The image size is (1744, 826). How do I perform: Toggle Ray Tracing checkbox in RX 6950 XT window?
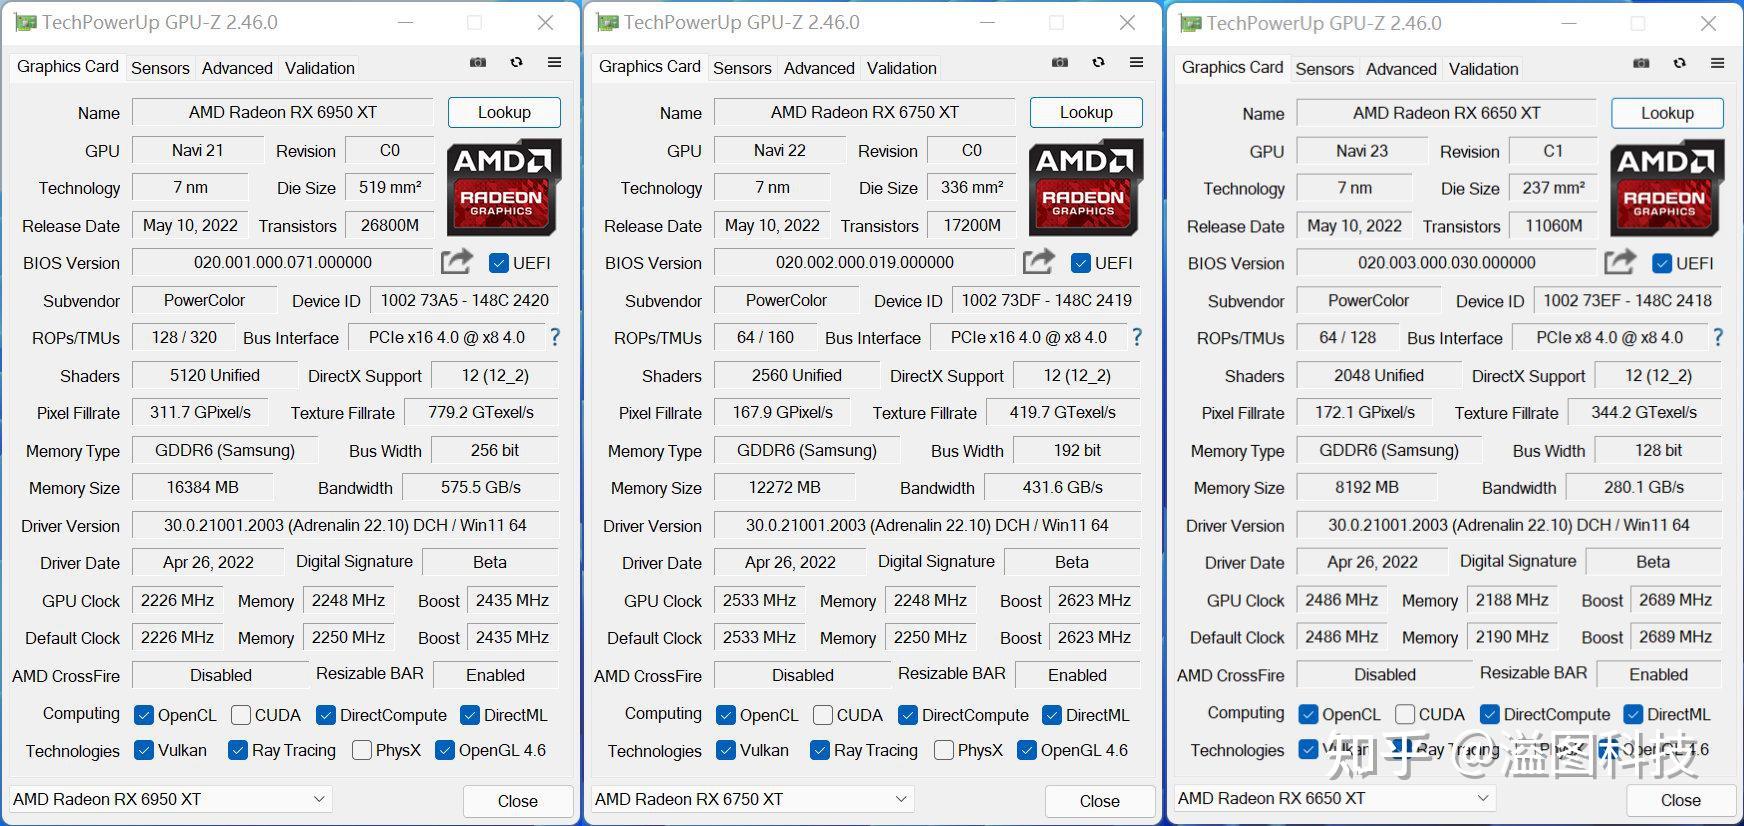coord(238,750)
